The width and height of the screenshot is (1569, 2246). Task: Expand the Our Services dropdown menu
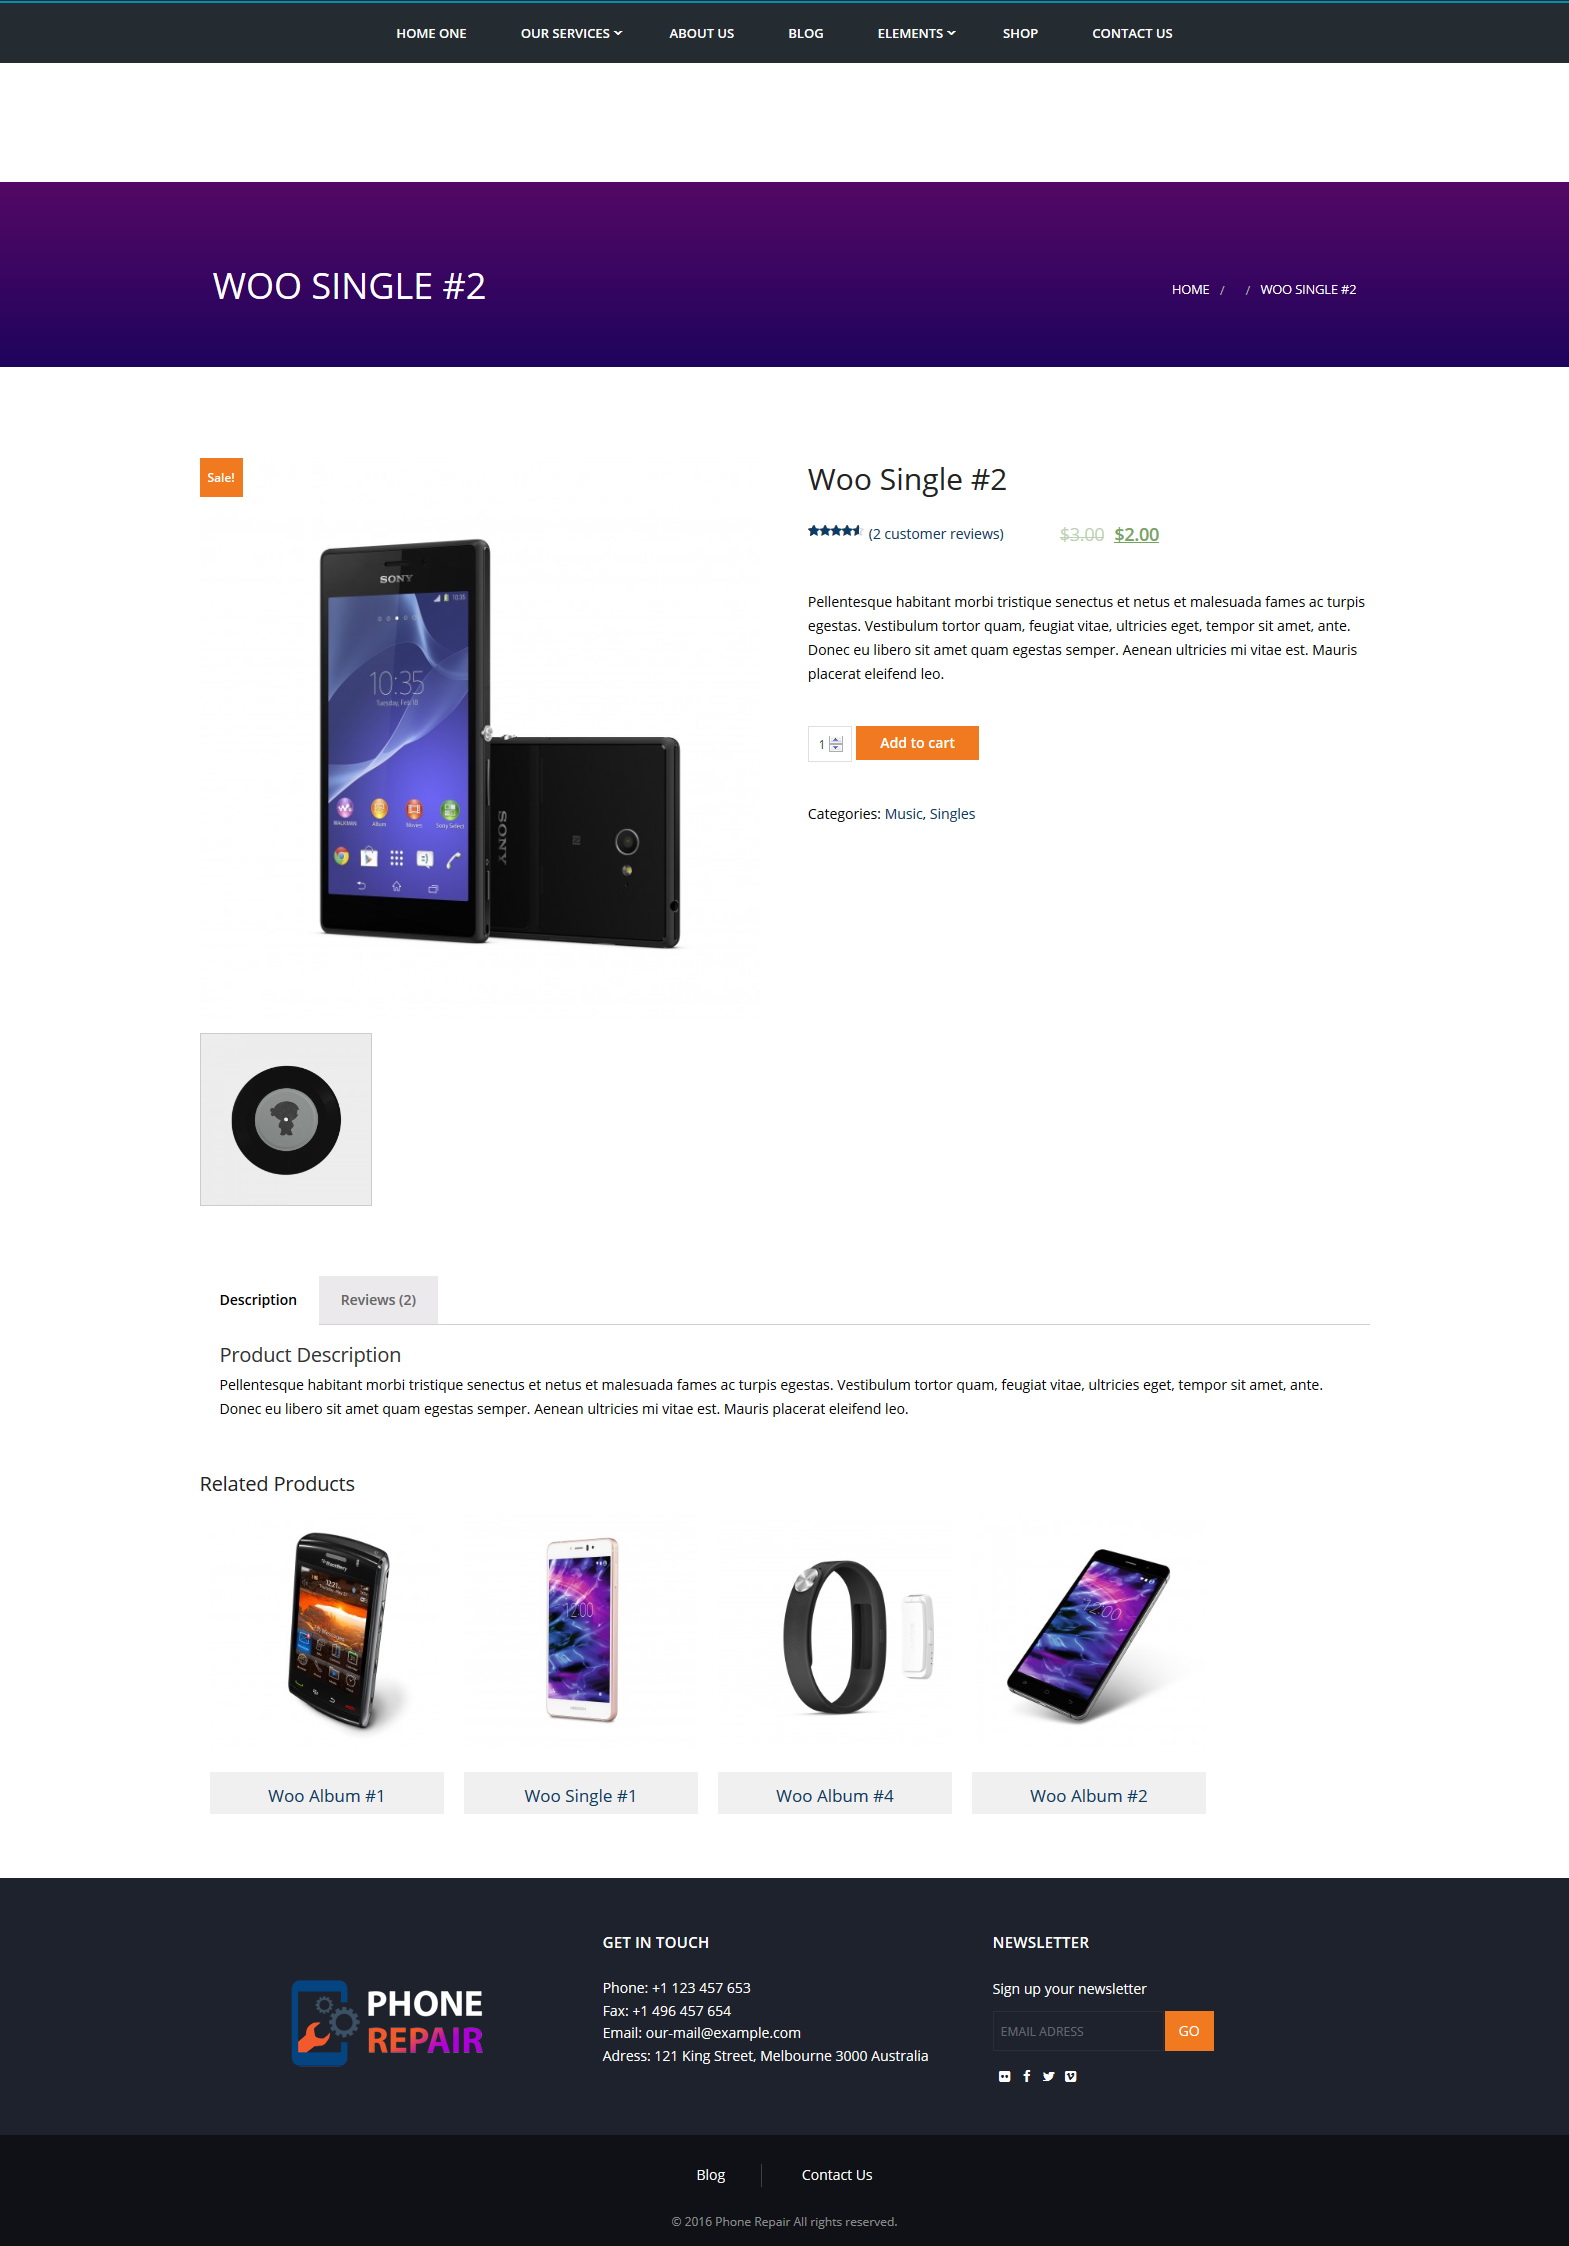click(x=571, y=33)
